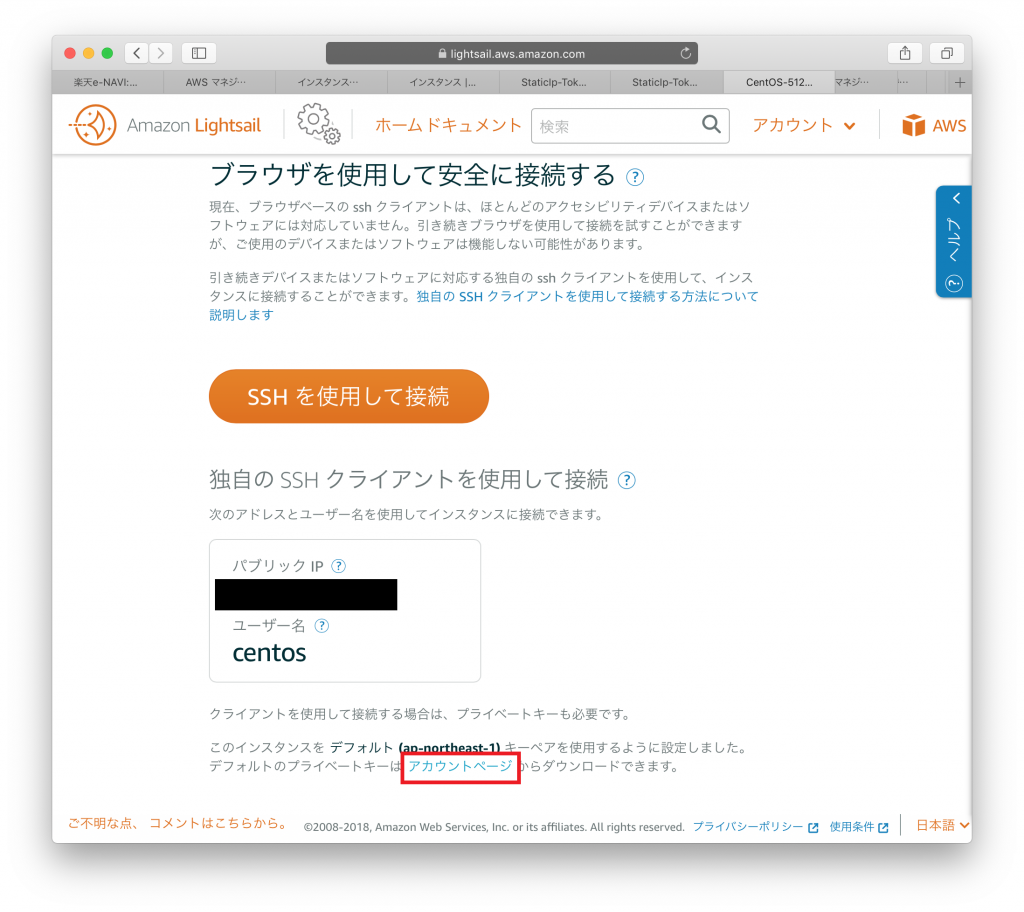Click the ブラウザを使用して安全に接続する heading
Screen dimensions: 1024x912
(413, 175)
